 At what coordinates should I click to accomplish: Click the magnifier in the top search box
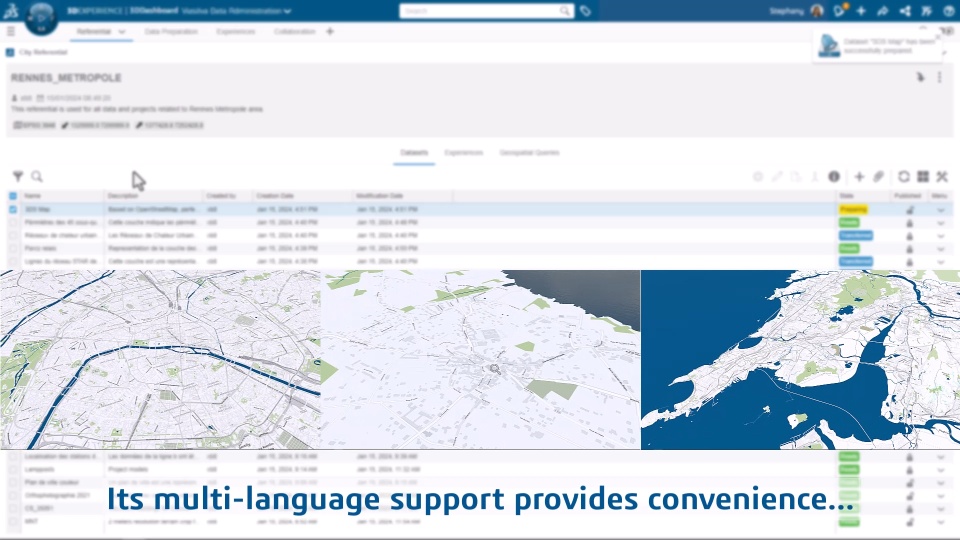tap(565, 10)
